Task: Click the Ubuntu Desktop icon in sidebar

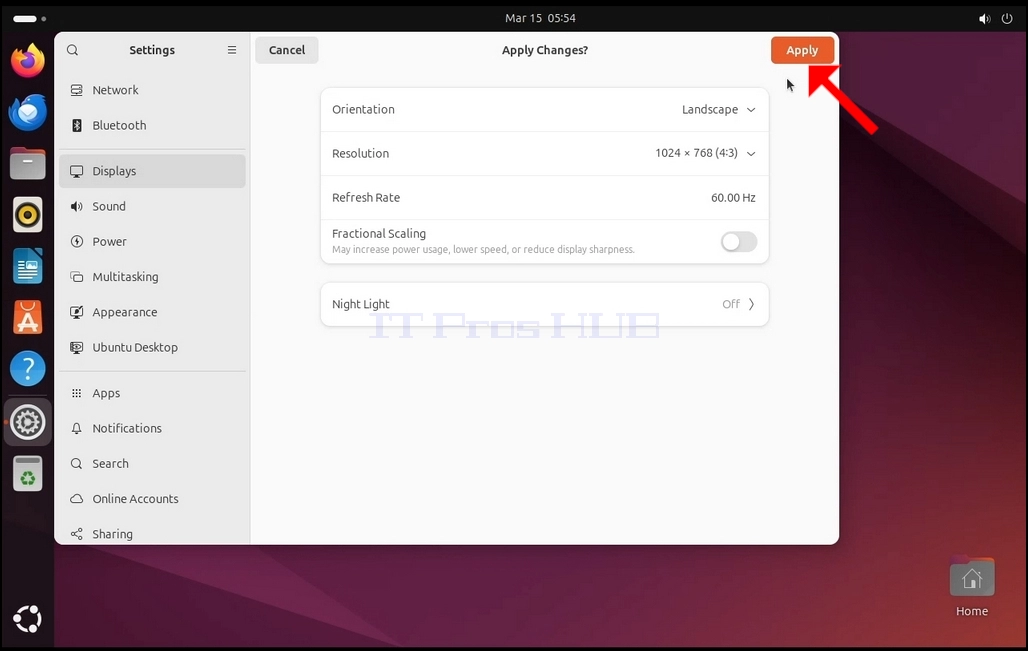Action: (77, 347)
